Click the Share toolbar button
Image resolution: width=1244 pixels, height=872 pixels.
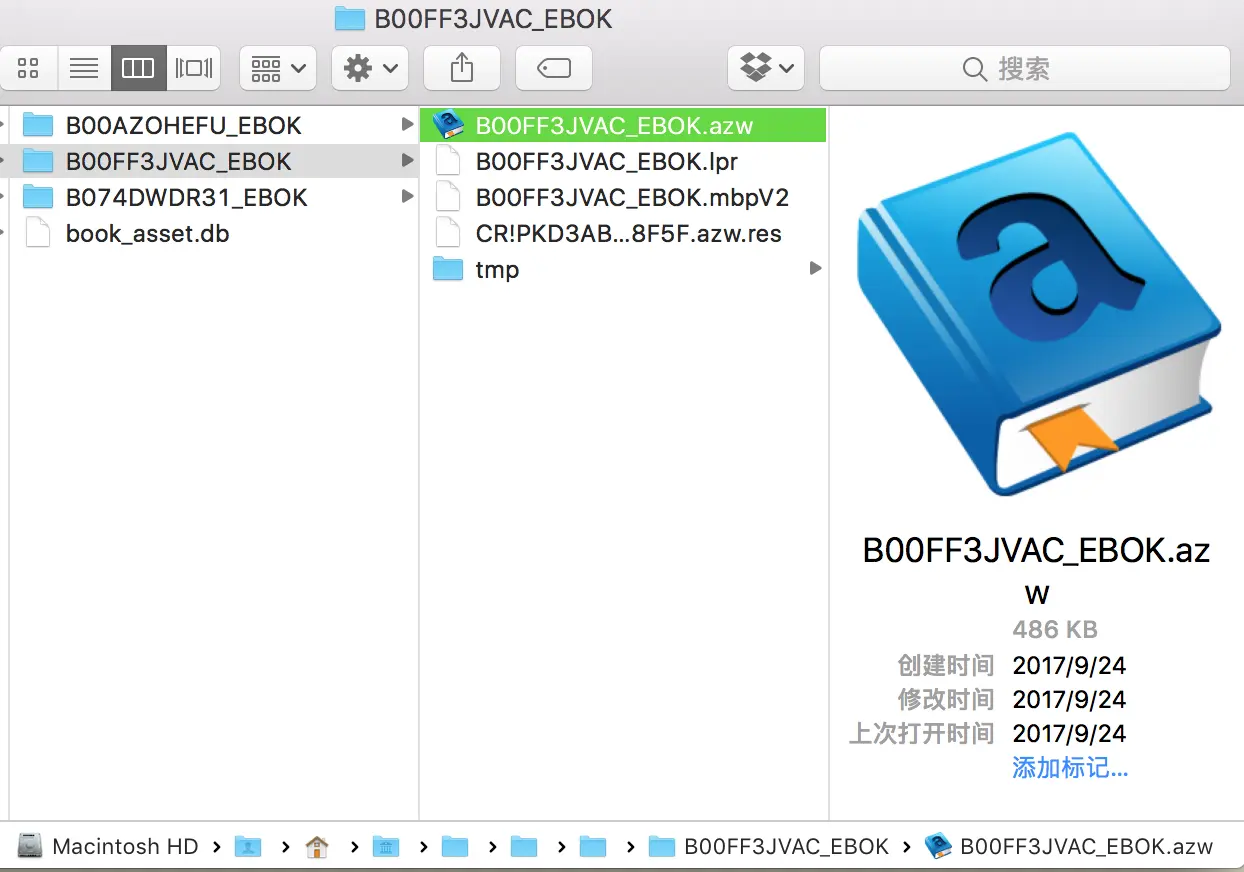click(x=461, y=68)
